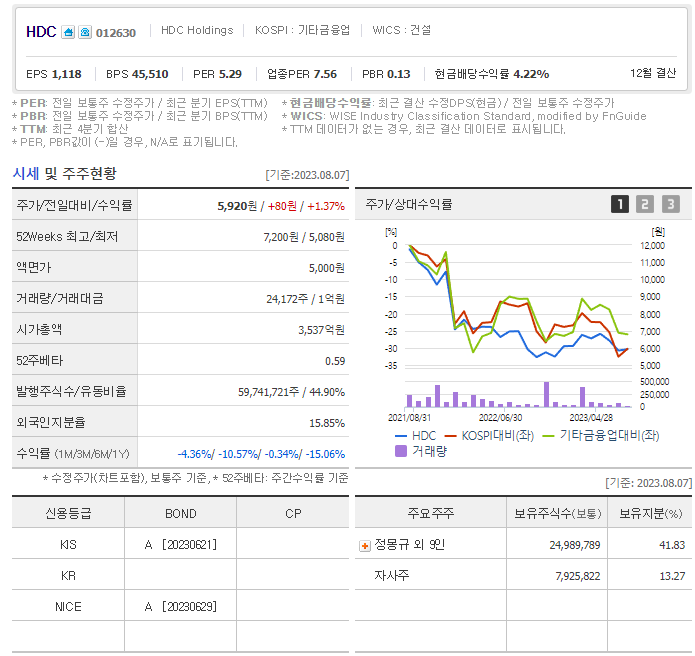
Task: Click the purple 거래량 legend swatch
Action: pyautogui.click(x=401, y=451)
